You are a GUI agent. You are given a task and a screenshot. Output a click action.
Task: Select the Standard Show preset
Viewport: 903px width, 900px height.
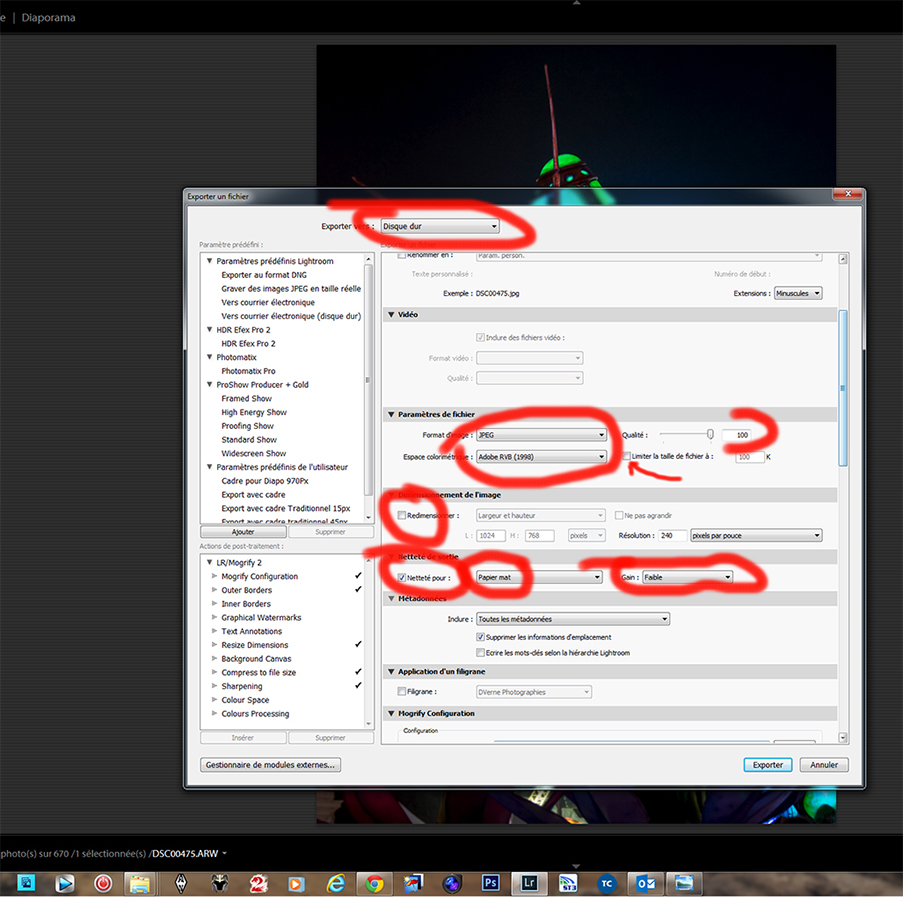click(x=249, y=439)
